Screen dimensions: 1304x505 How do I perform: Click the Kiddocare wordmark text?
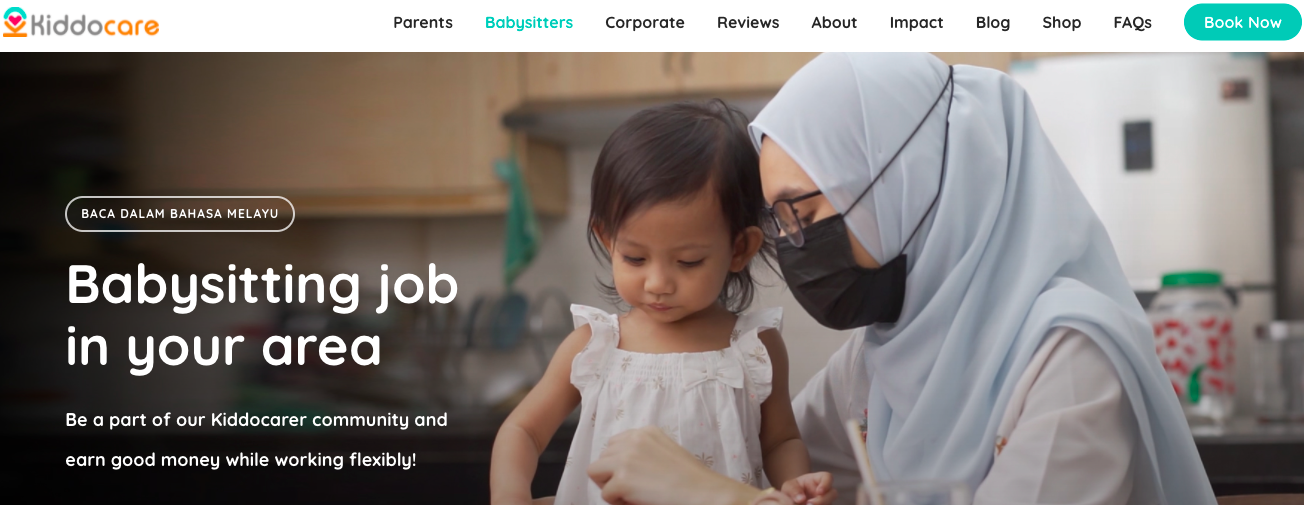95,24
